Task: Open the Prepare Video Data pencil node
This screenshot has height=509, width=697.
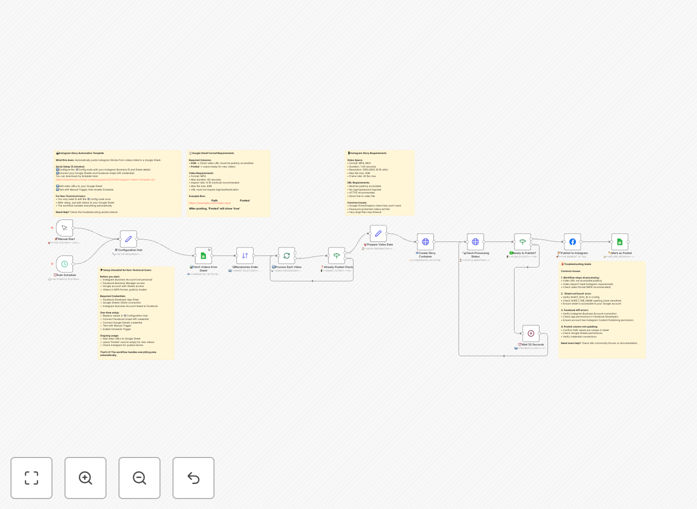Action: pyautogui.click(x=378, y=233)
